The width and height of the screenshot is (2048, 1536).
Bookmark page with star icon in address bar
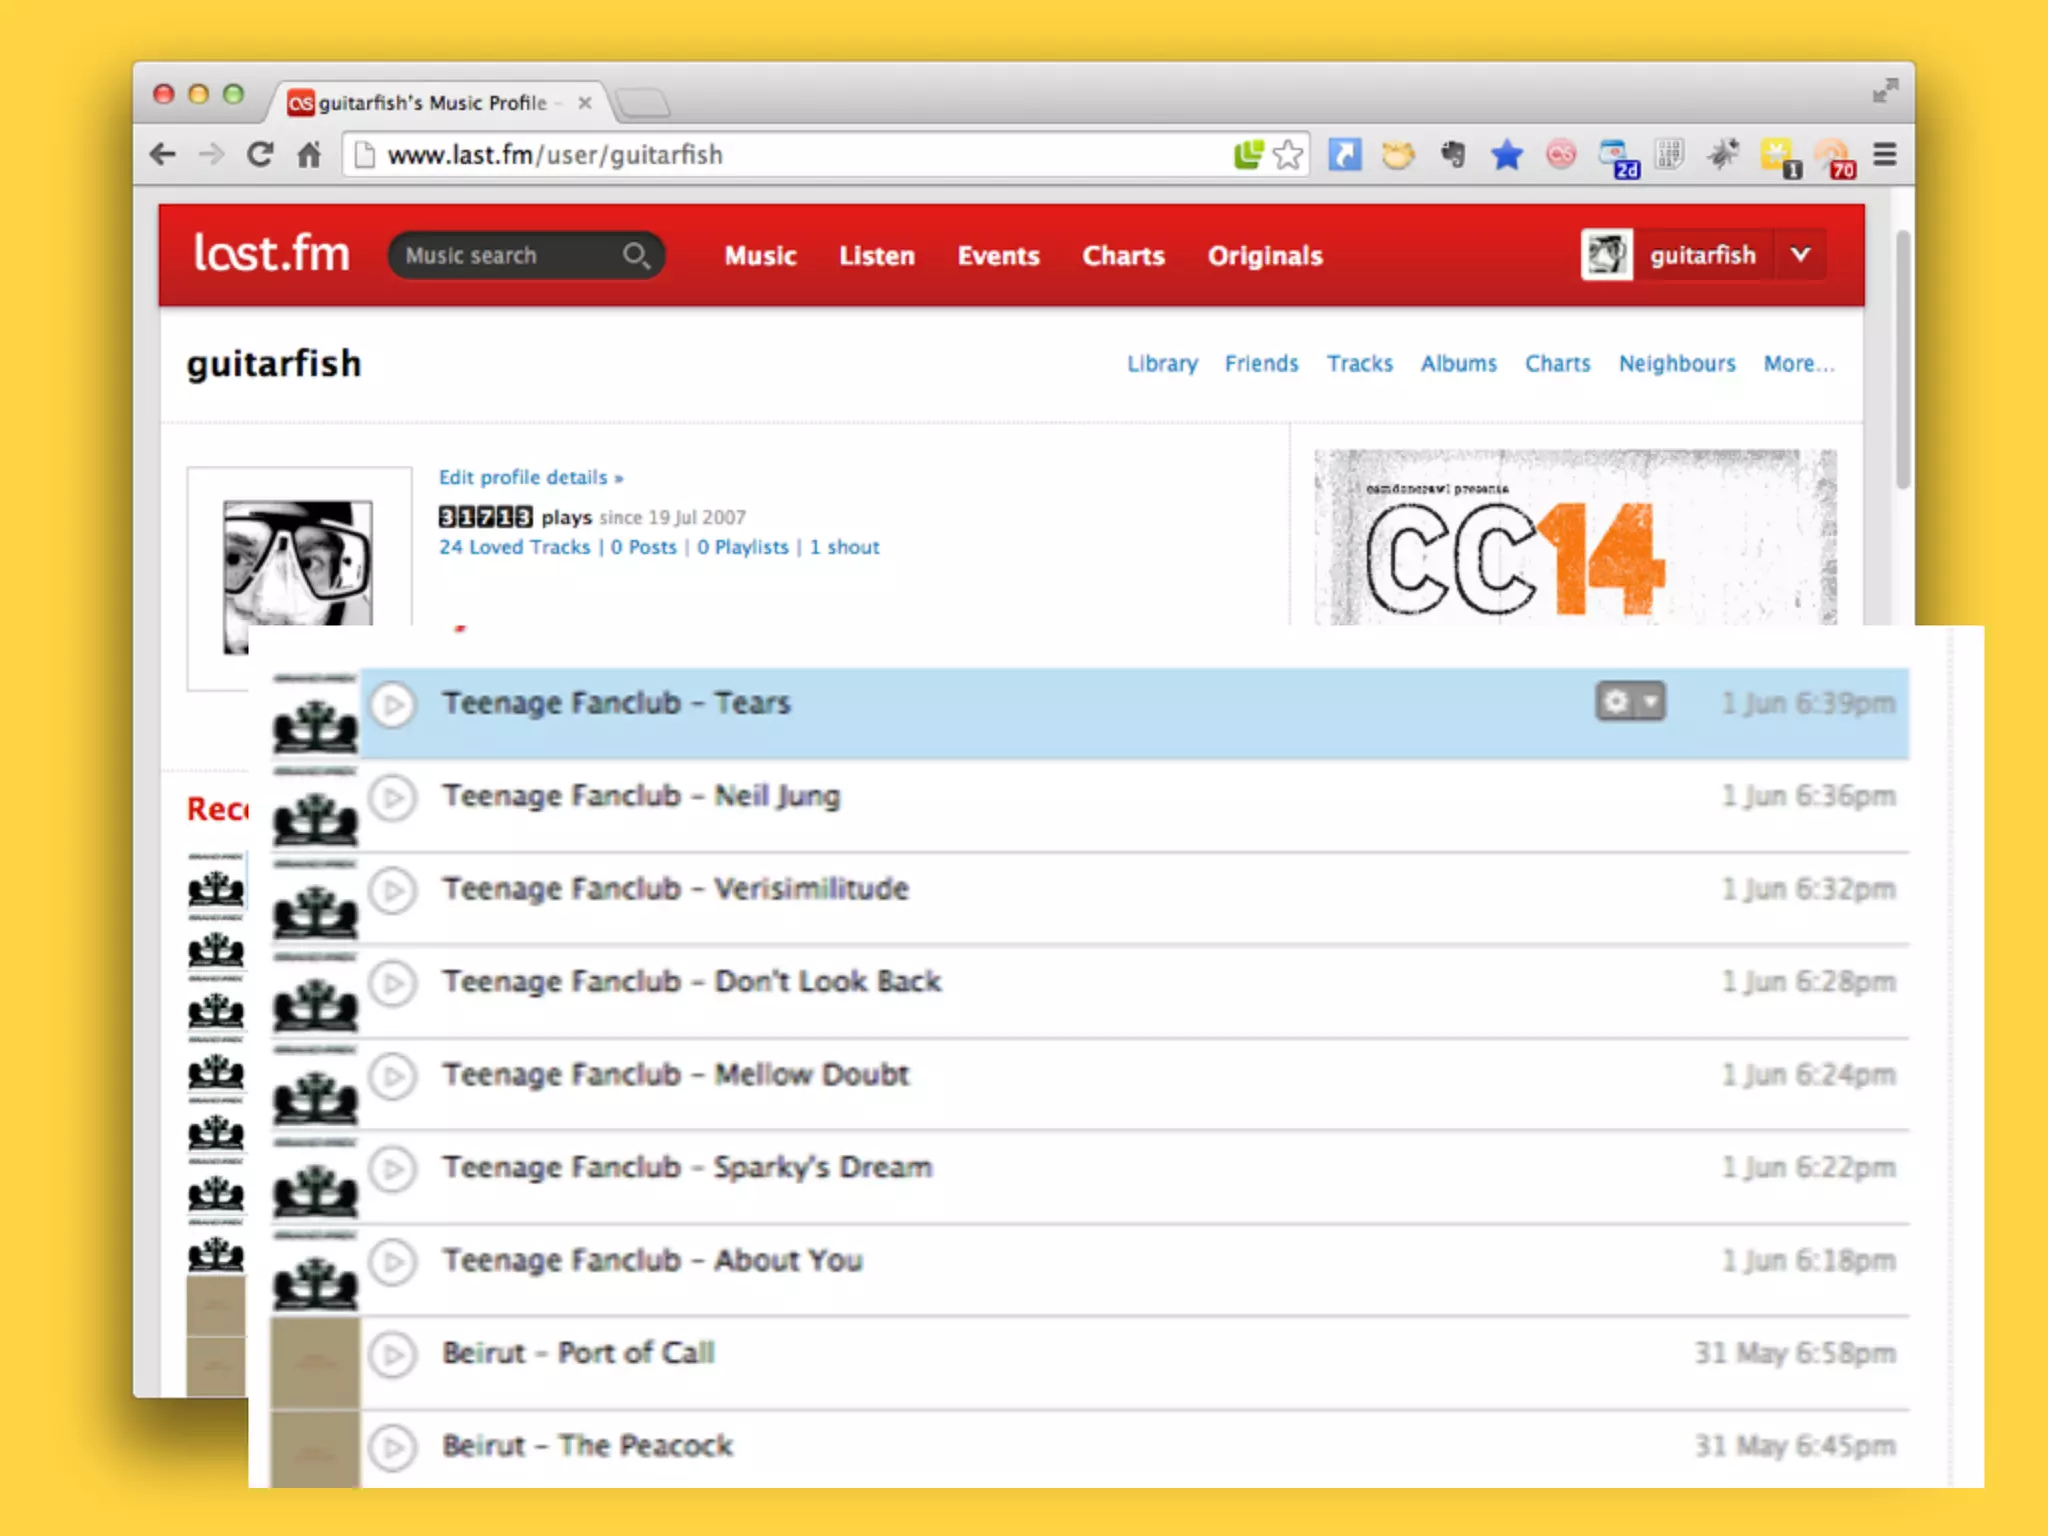[x=1288, y=155]
